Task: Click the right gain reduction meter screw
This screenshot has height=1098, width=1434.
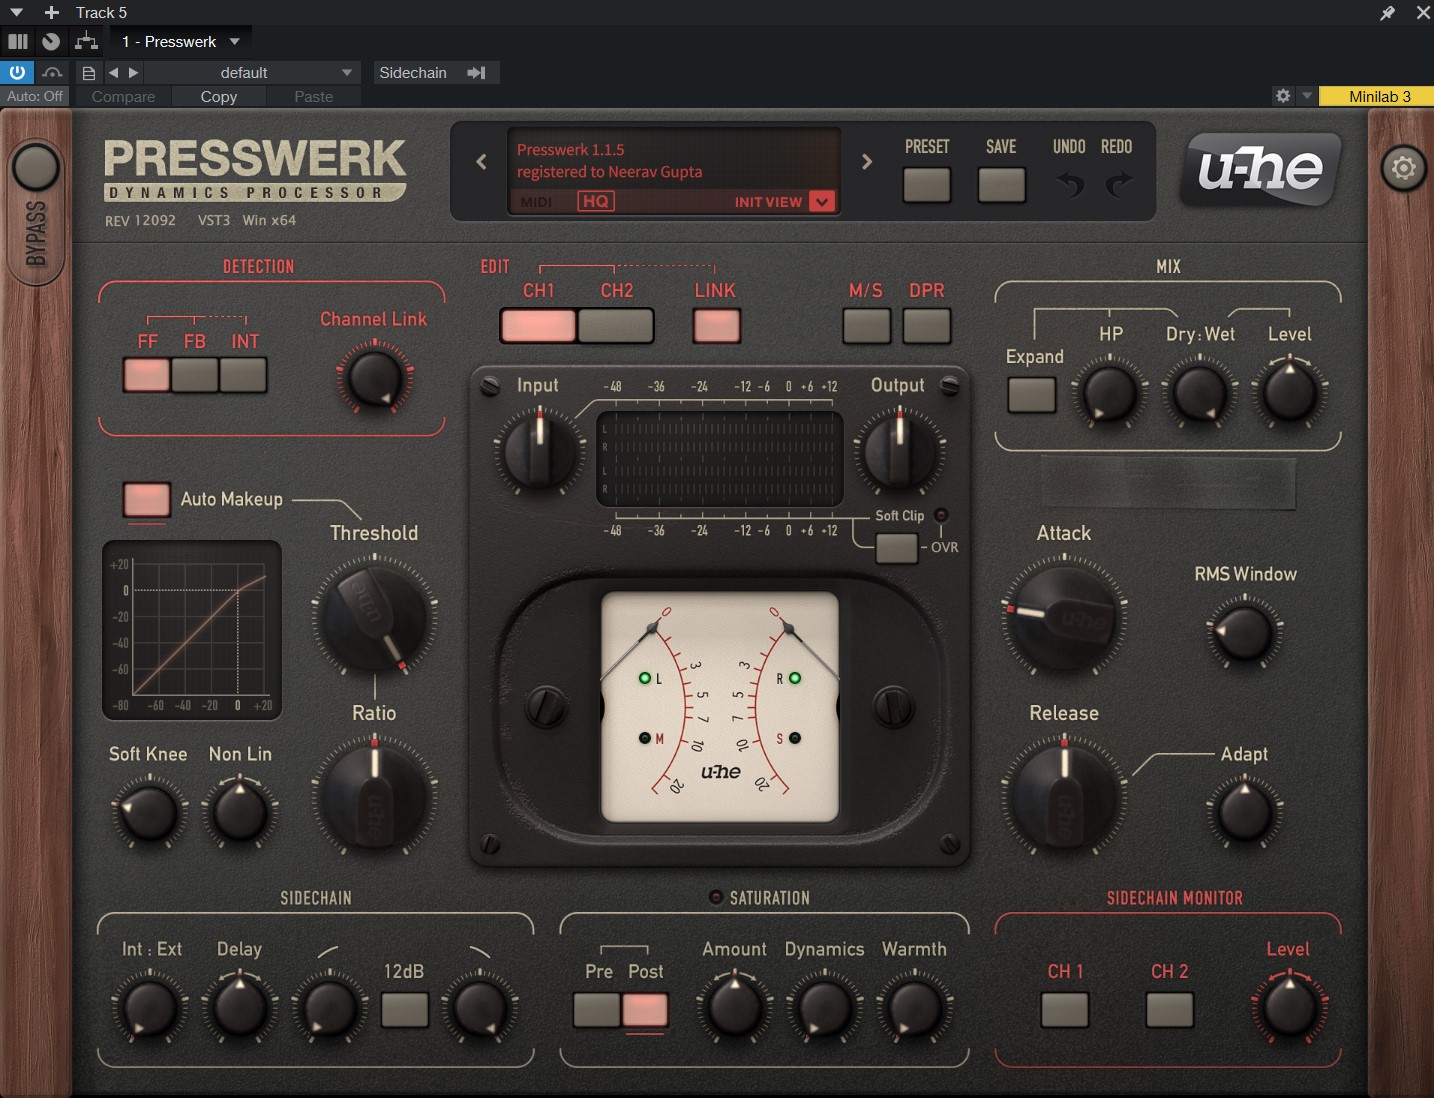Action: [893, 706]
